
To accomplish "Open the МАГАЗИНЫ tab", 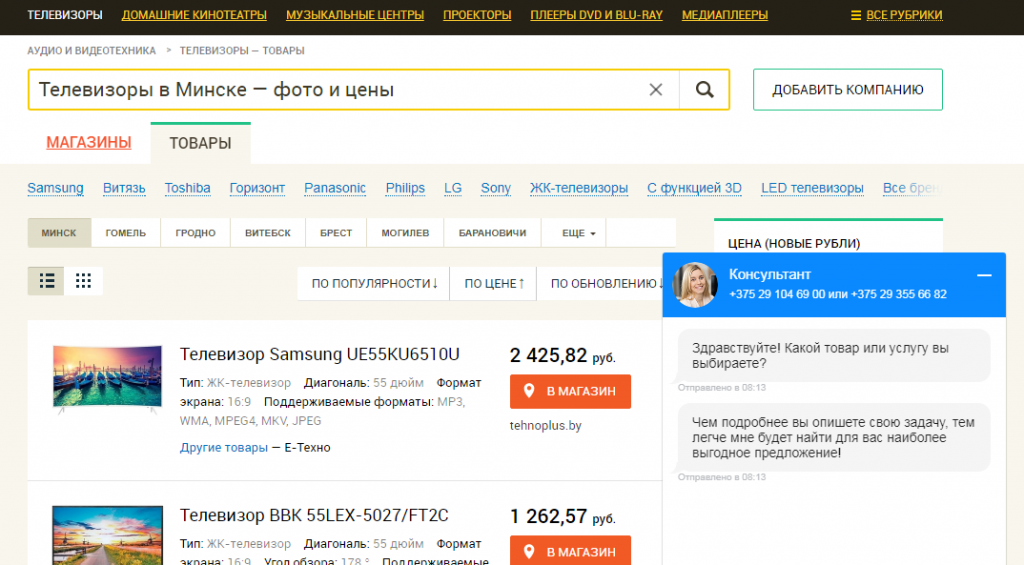I will pos(89,142).
